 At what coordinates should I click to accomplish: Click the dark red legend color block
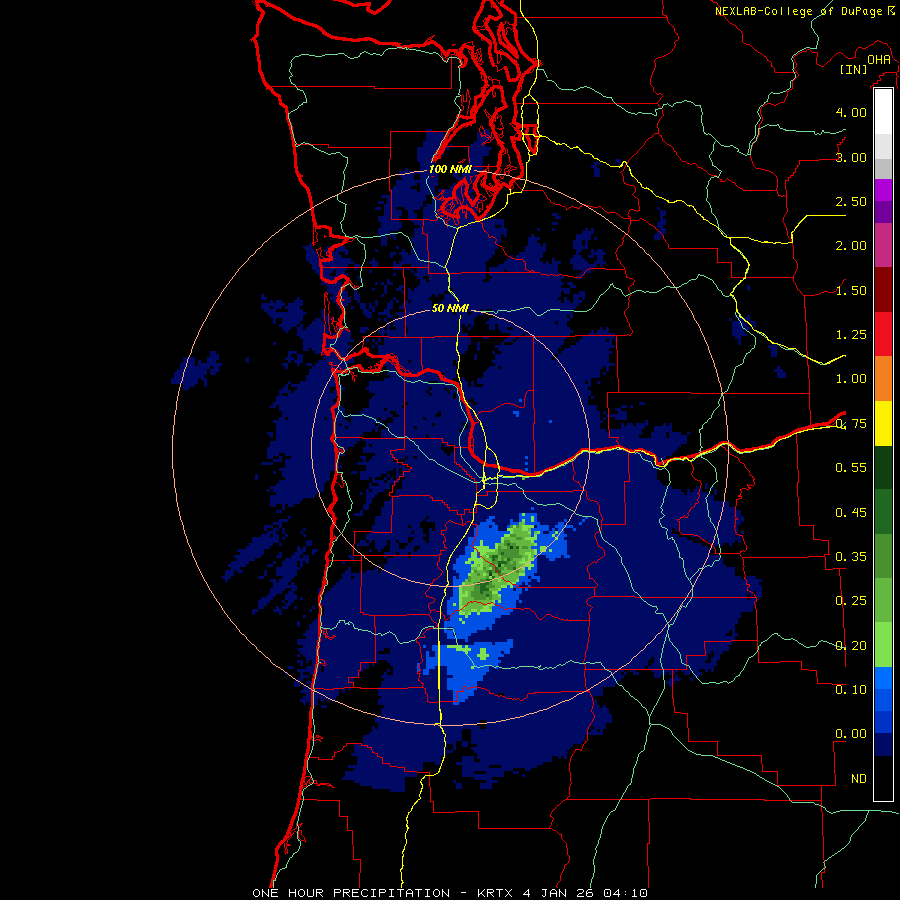point(883,290)
